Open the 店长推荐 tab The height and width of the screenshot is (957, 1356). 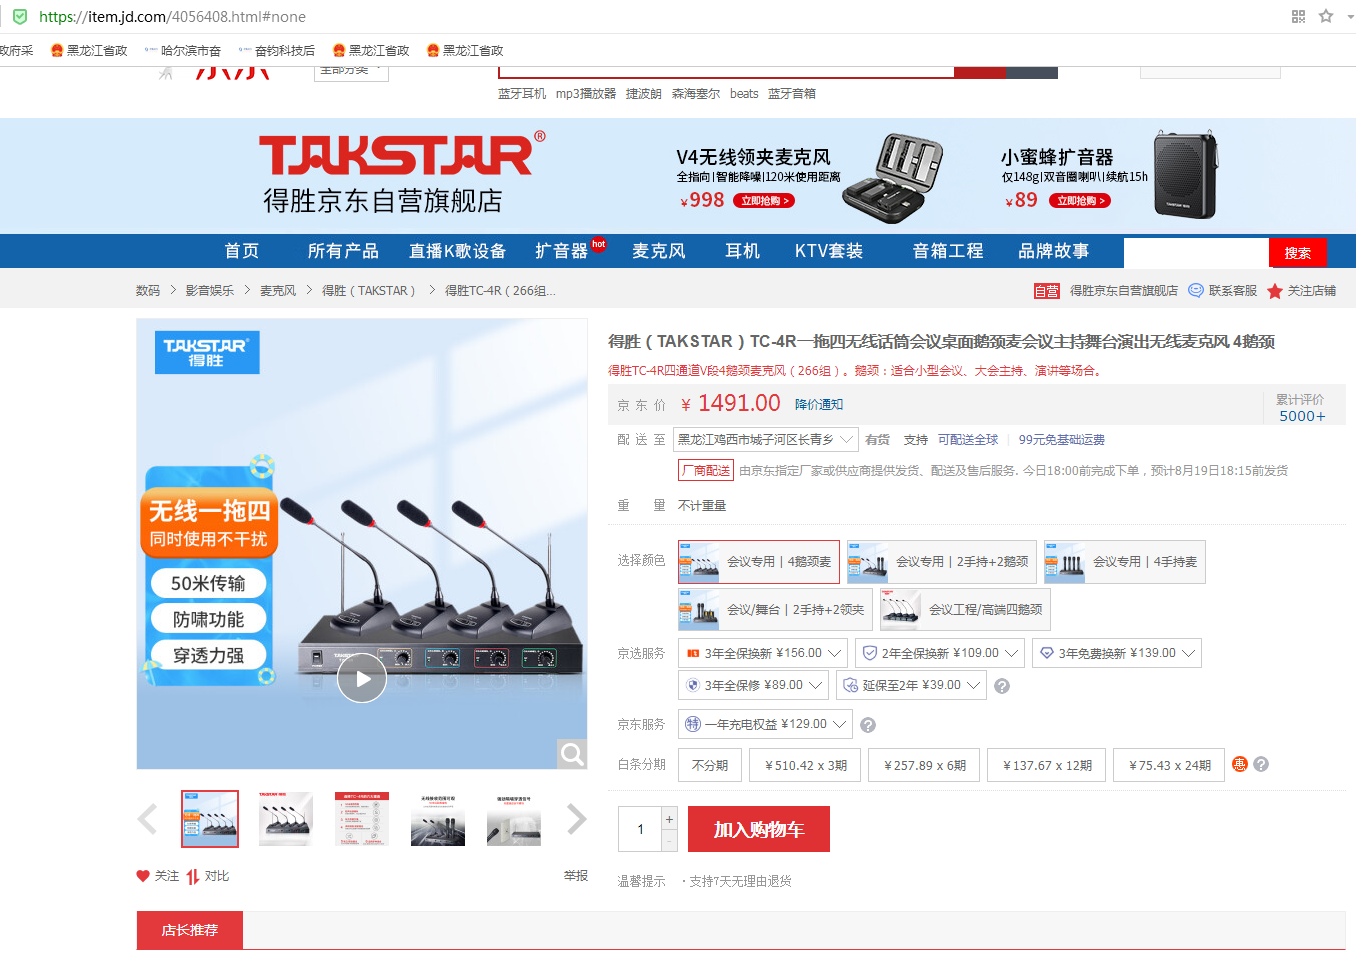click(190, 930)
